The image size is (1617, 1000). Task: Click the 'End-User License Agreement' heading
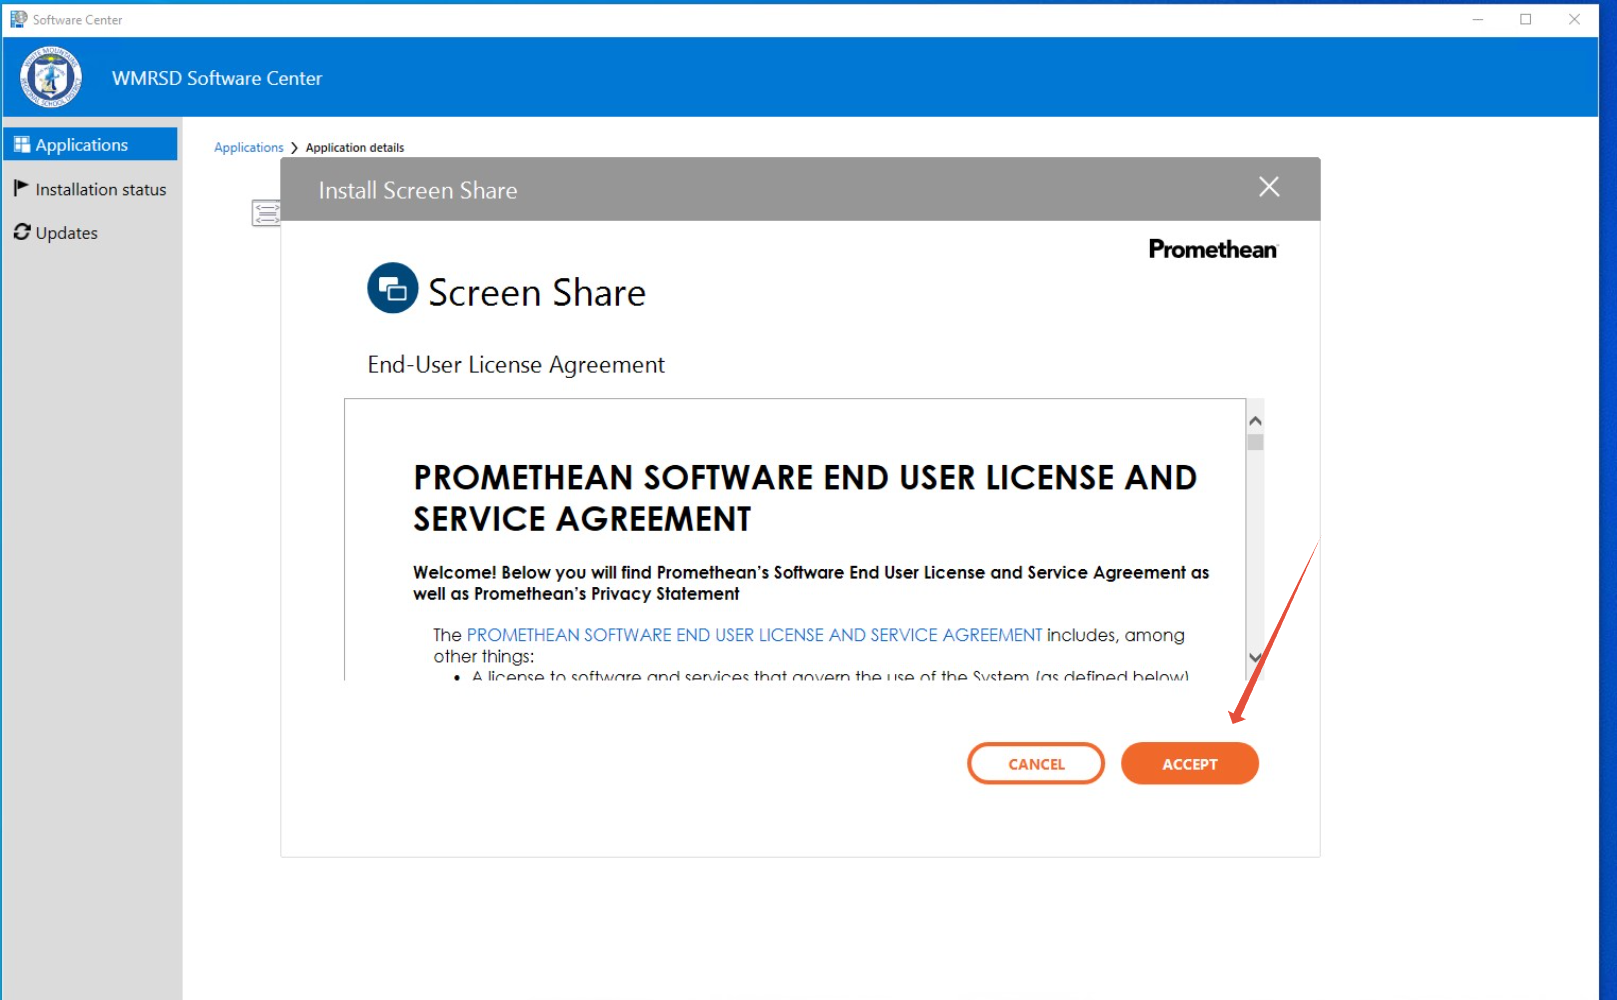point(515,364)
